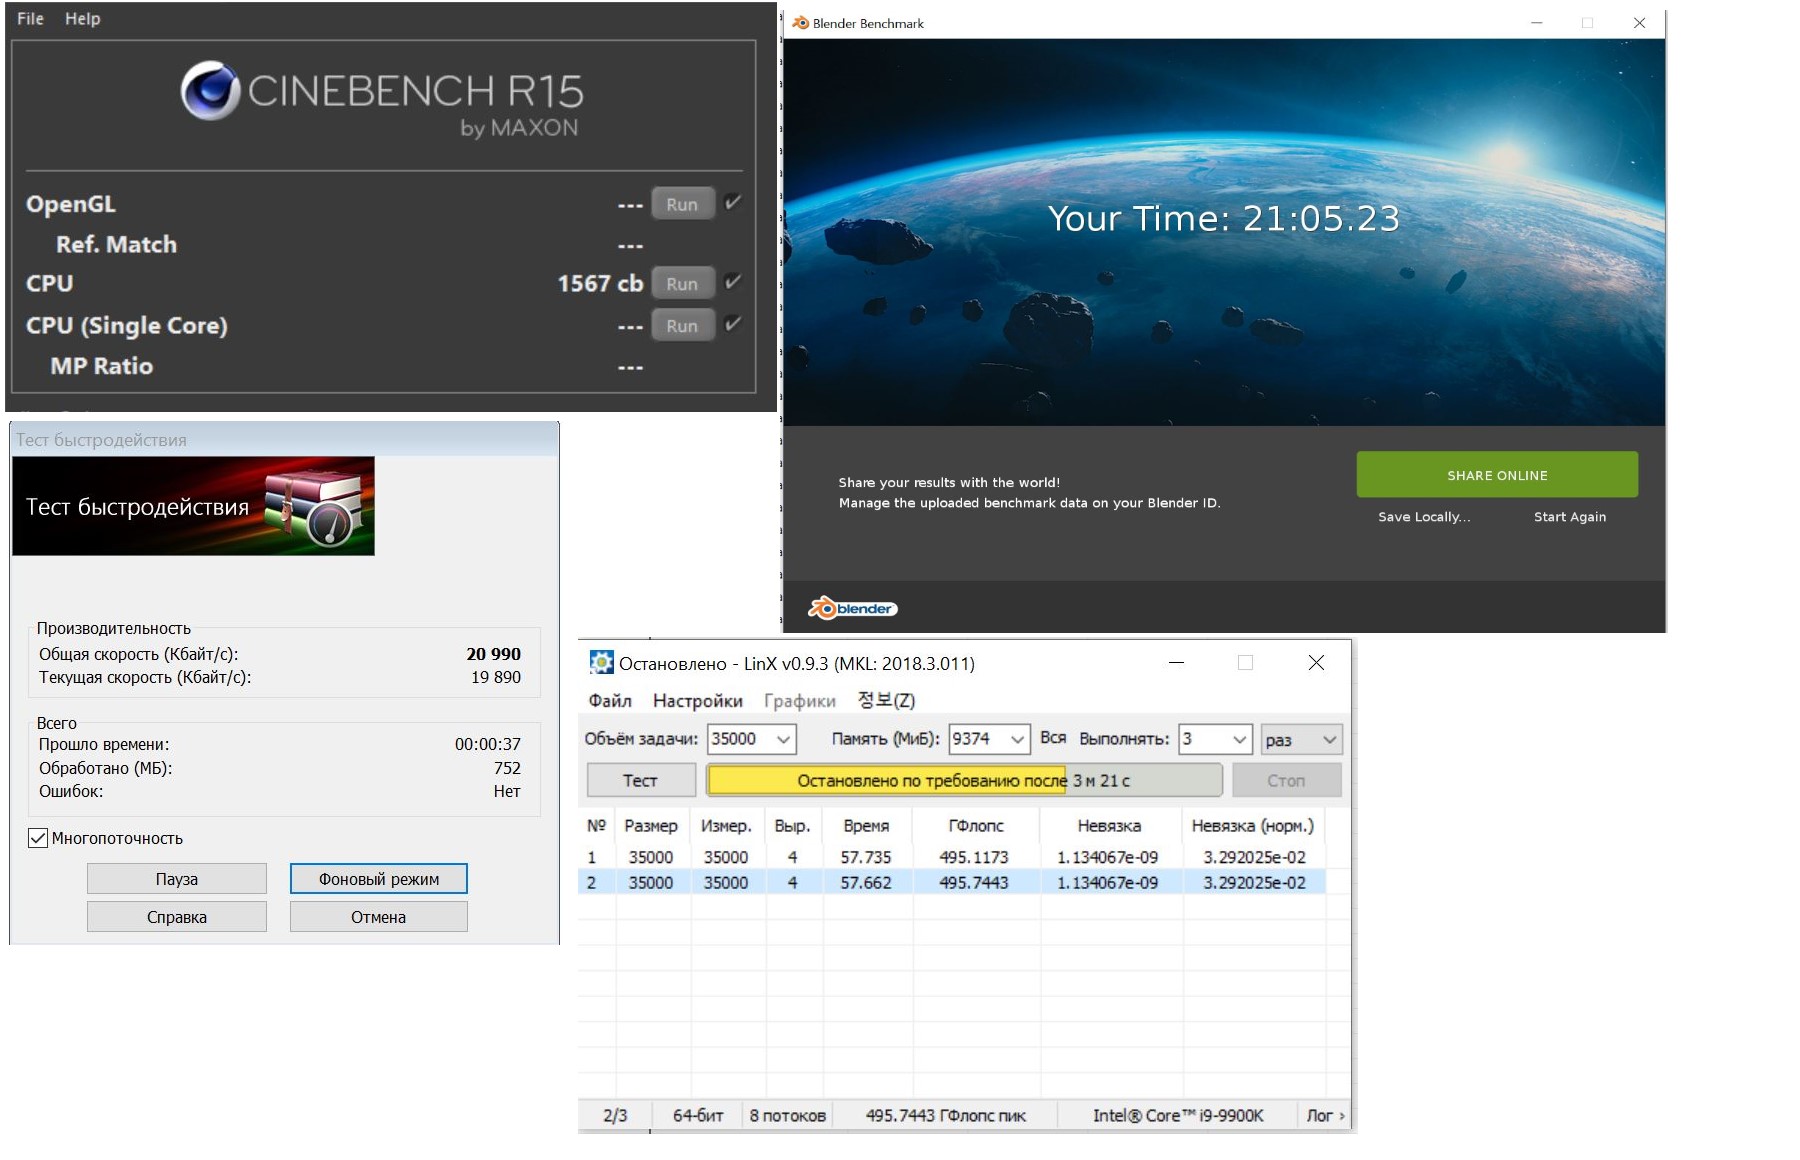
Task: Run the OpenGL test in Cinebench
Action: point(683,203)
